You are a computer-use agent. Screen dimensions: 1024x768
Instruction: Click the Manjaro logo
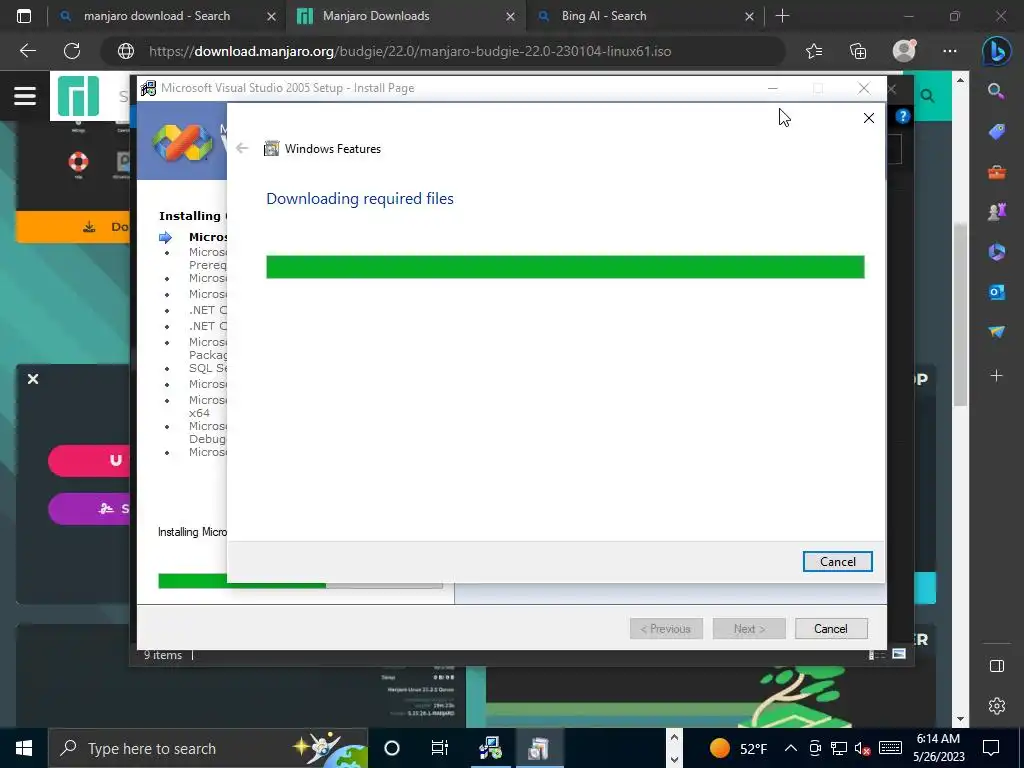(78, 96)
